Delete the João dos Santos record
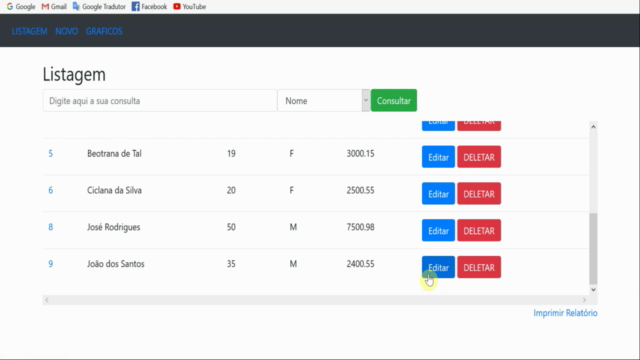 pyautogui.click(x=479, y=267)
